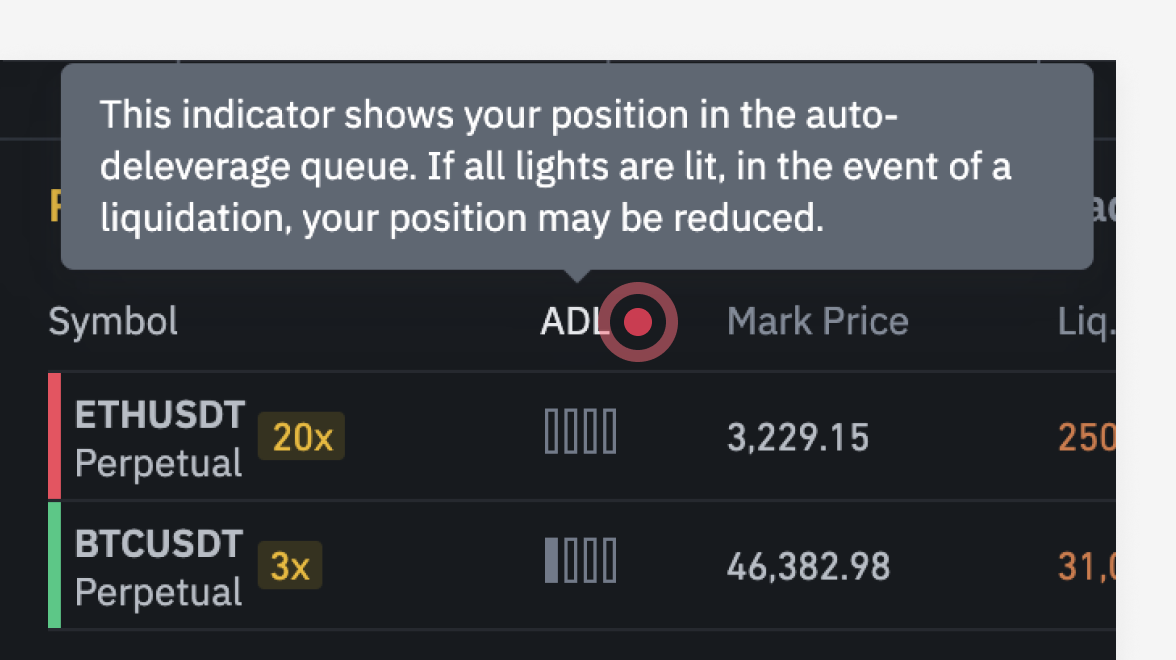
Task: Click the partially visible Liq. column header
Action: [1086, 321]
